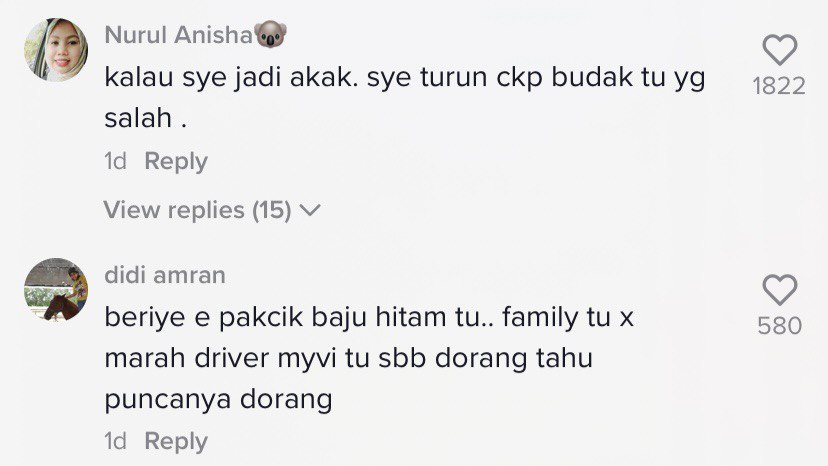The image size is (828, 466).
Task: Click the 1d timestamp under didi amran's comment
Action: pos(115,441)
